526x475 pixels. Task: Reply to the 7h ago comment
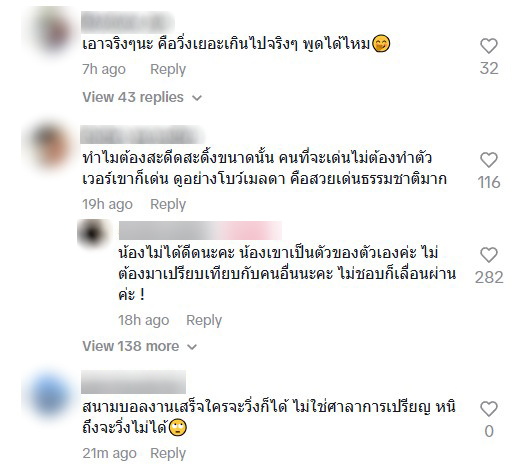tap(168, 69)
